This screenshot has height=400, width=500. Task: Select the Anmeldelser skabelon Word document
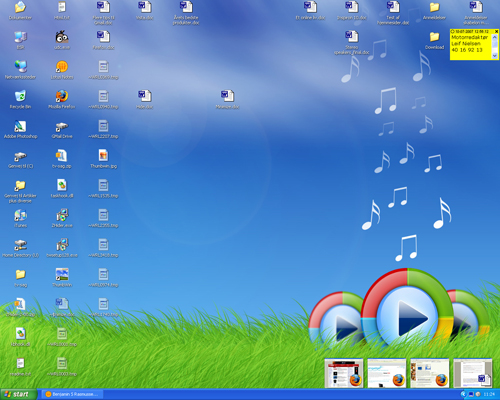tap(476, 7)
